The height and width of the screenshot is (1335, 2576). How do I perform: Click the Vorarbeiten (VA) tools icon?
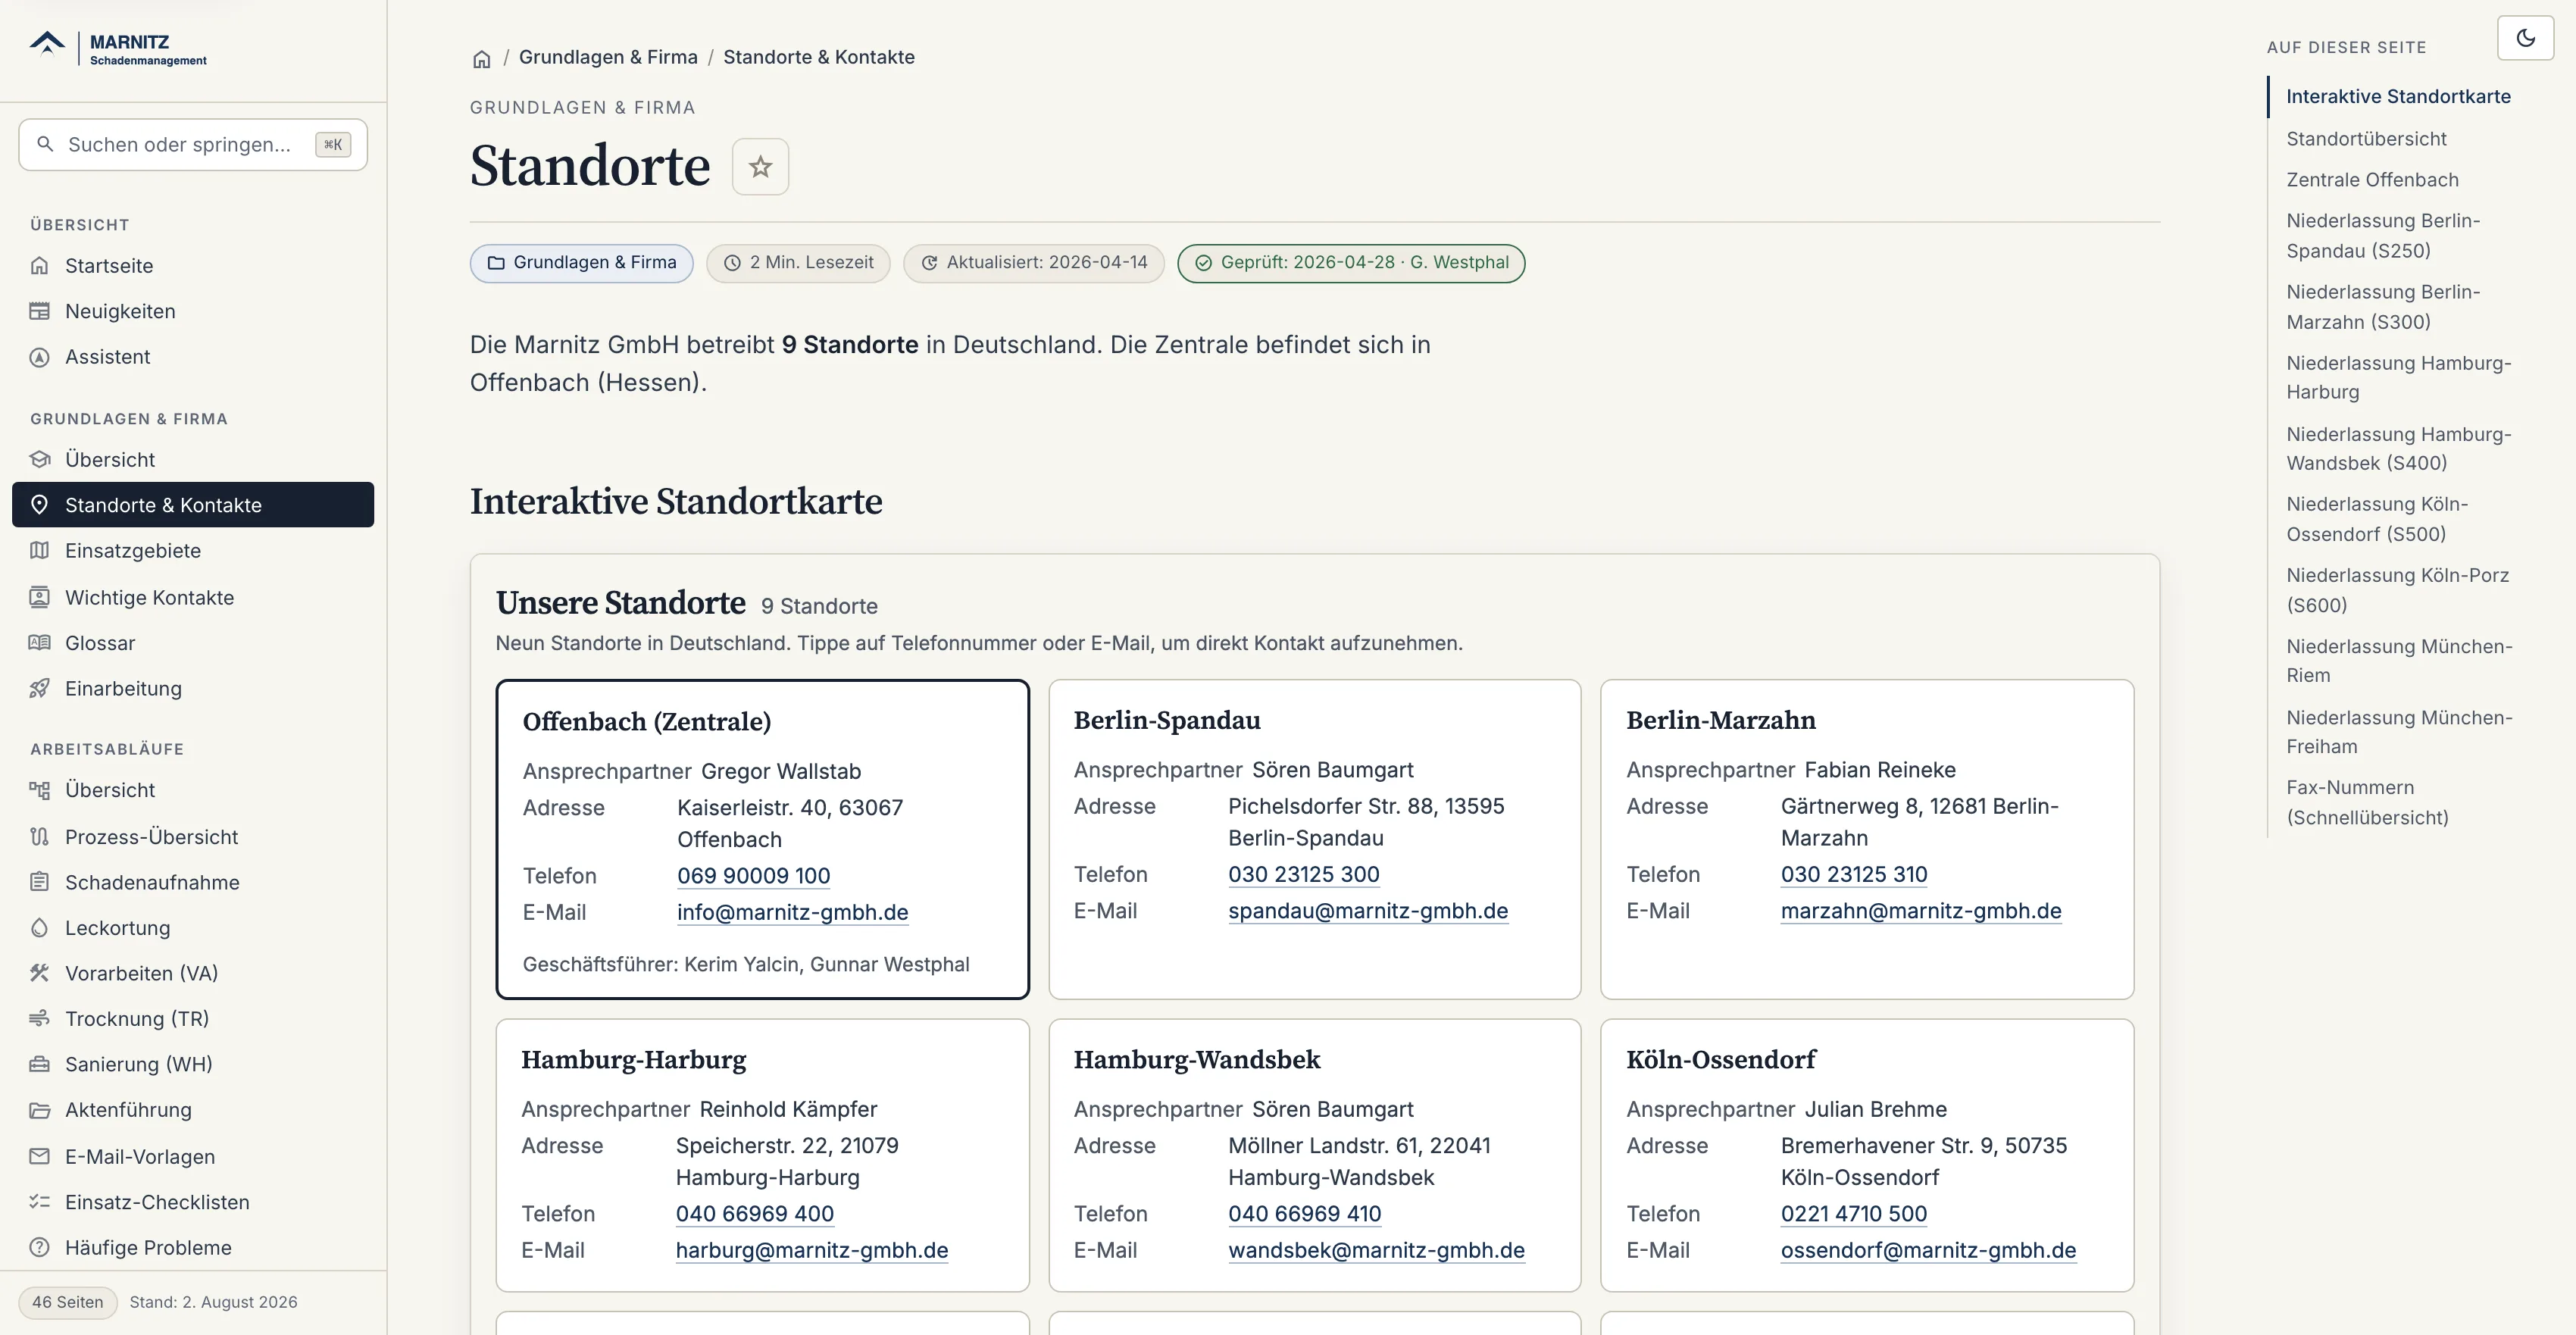click(40, 973)
